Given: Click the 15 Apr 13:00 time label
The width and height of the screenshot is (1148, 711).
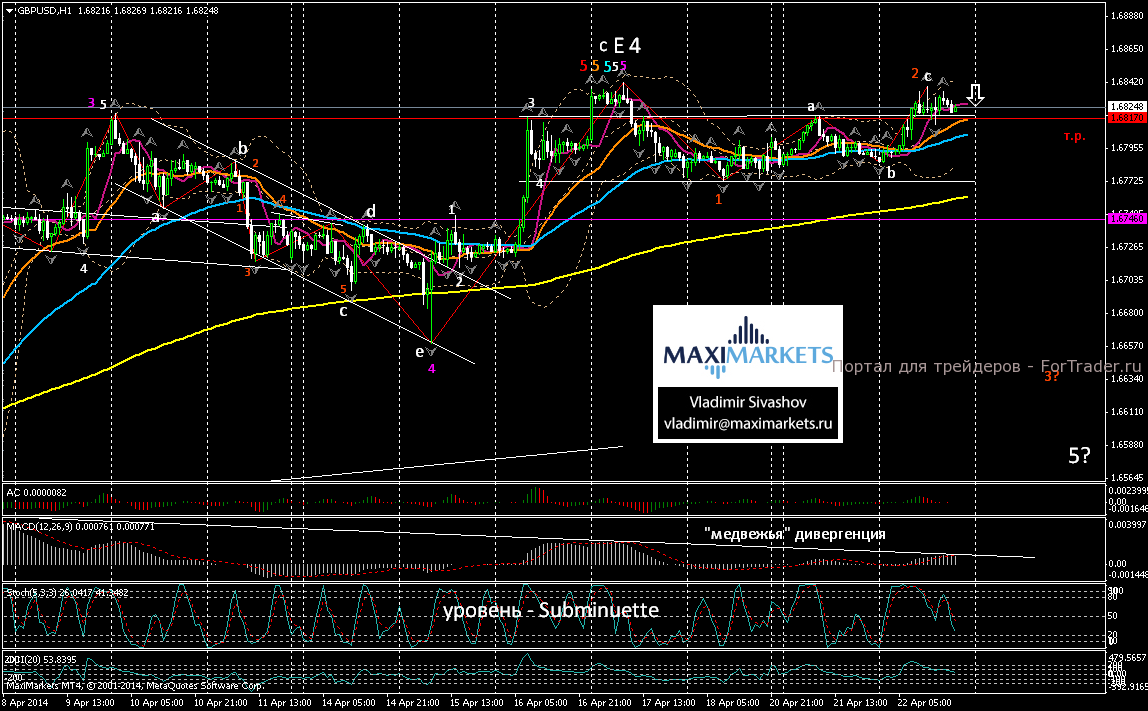Looking at the screenshot, I should [x=477, y=703].
